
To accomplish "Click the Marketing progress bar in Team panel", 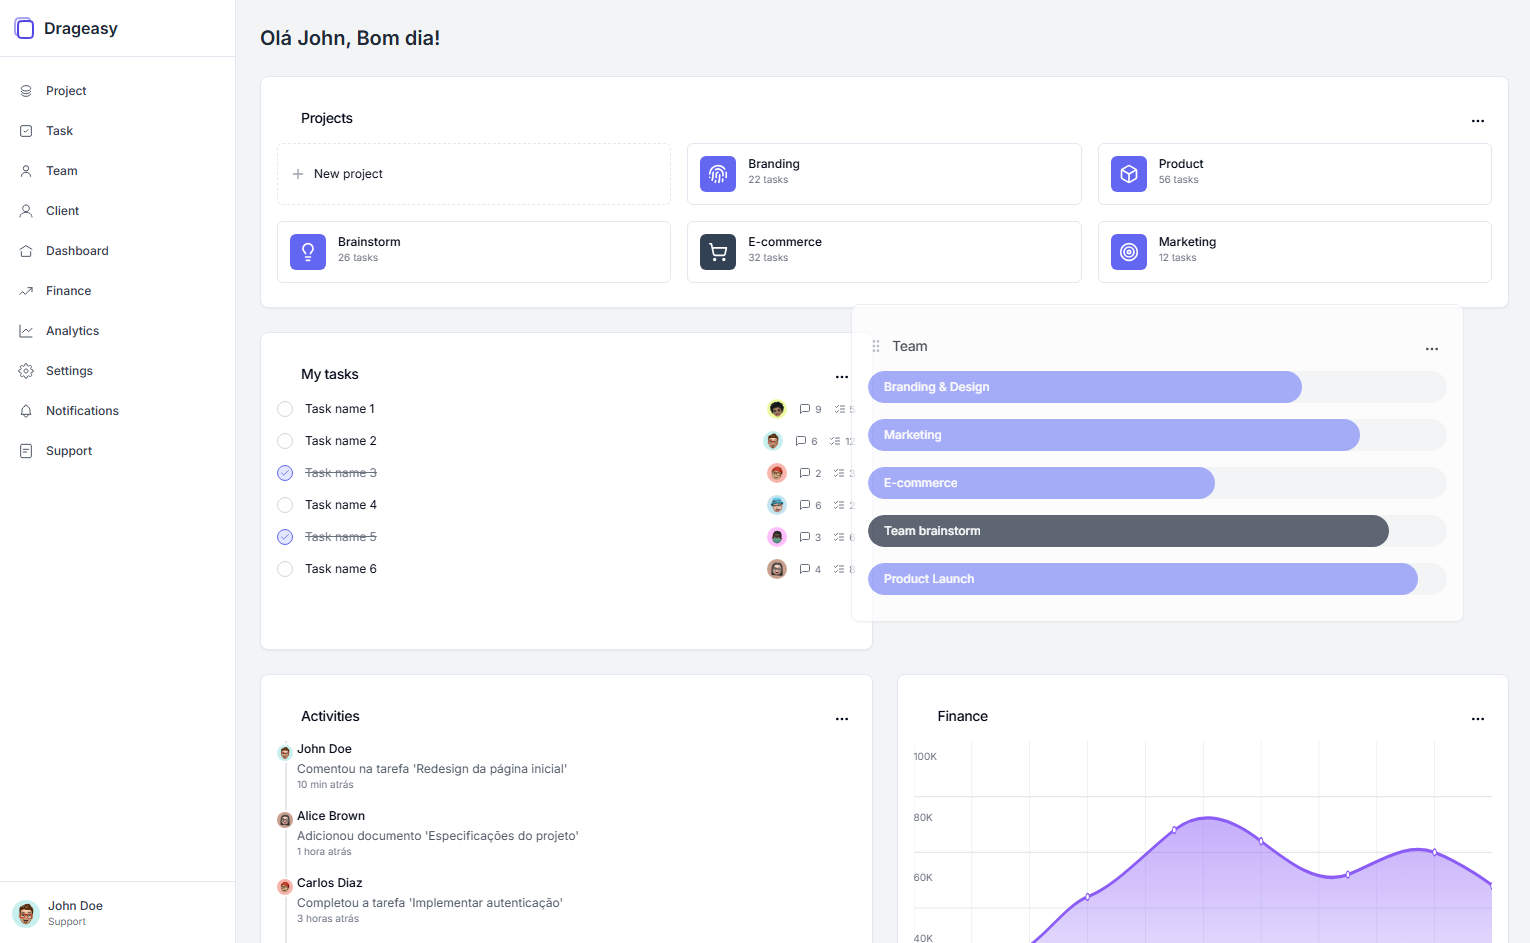I will pyautogui.click(x=1113, y=434).
